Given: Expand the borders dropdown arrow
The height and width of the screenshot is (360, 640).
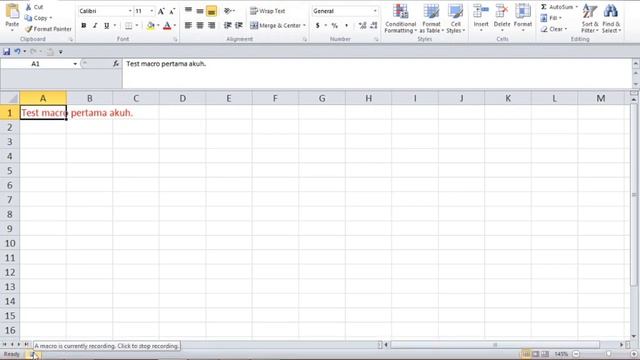Looking at the screenshot, I should click(x=137, y=26).
